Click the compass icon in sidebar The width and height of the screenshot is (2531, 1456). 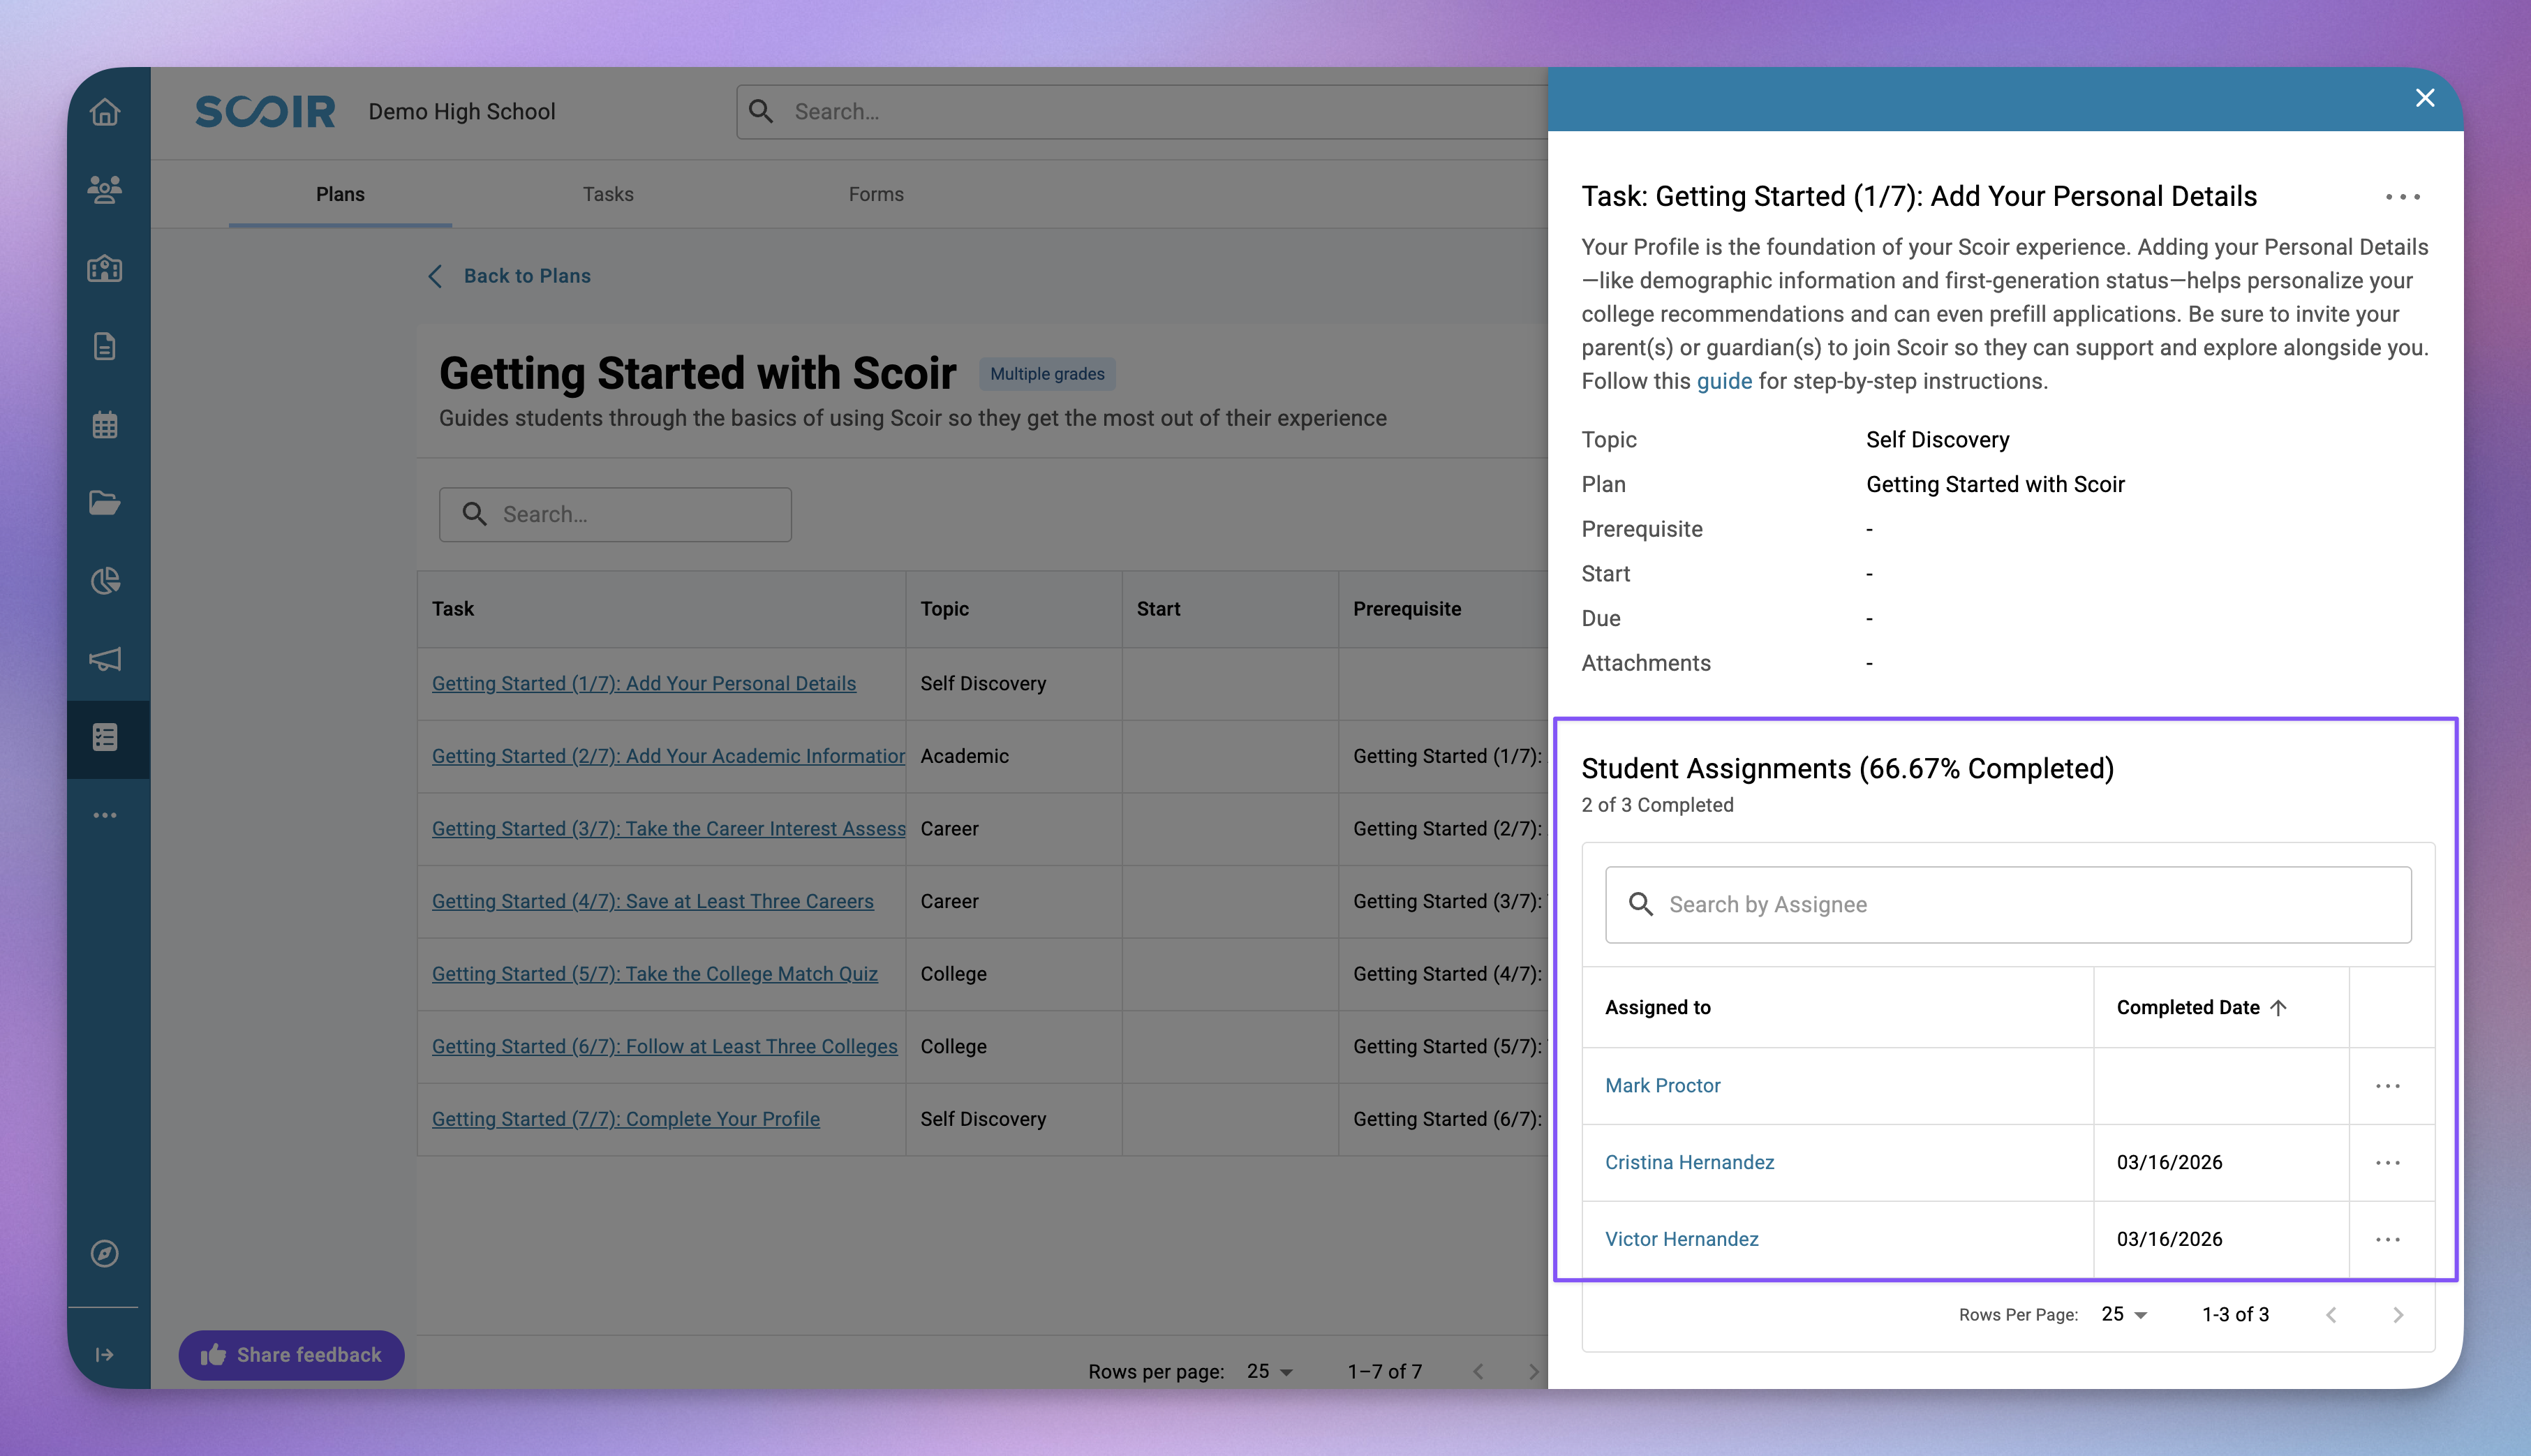(x=105, y=1253)
